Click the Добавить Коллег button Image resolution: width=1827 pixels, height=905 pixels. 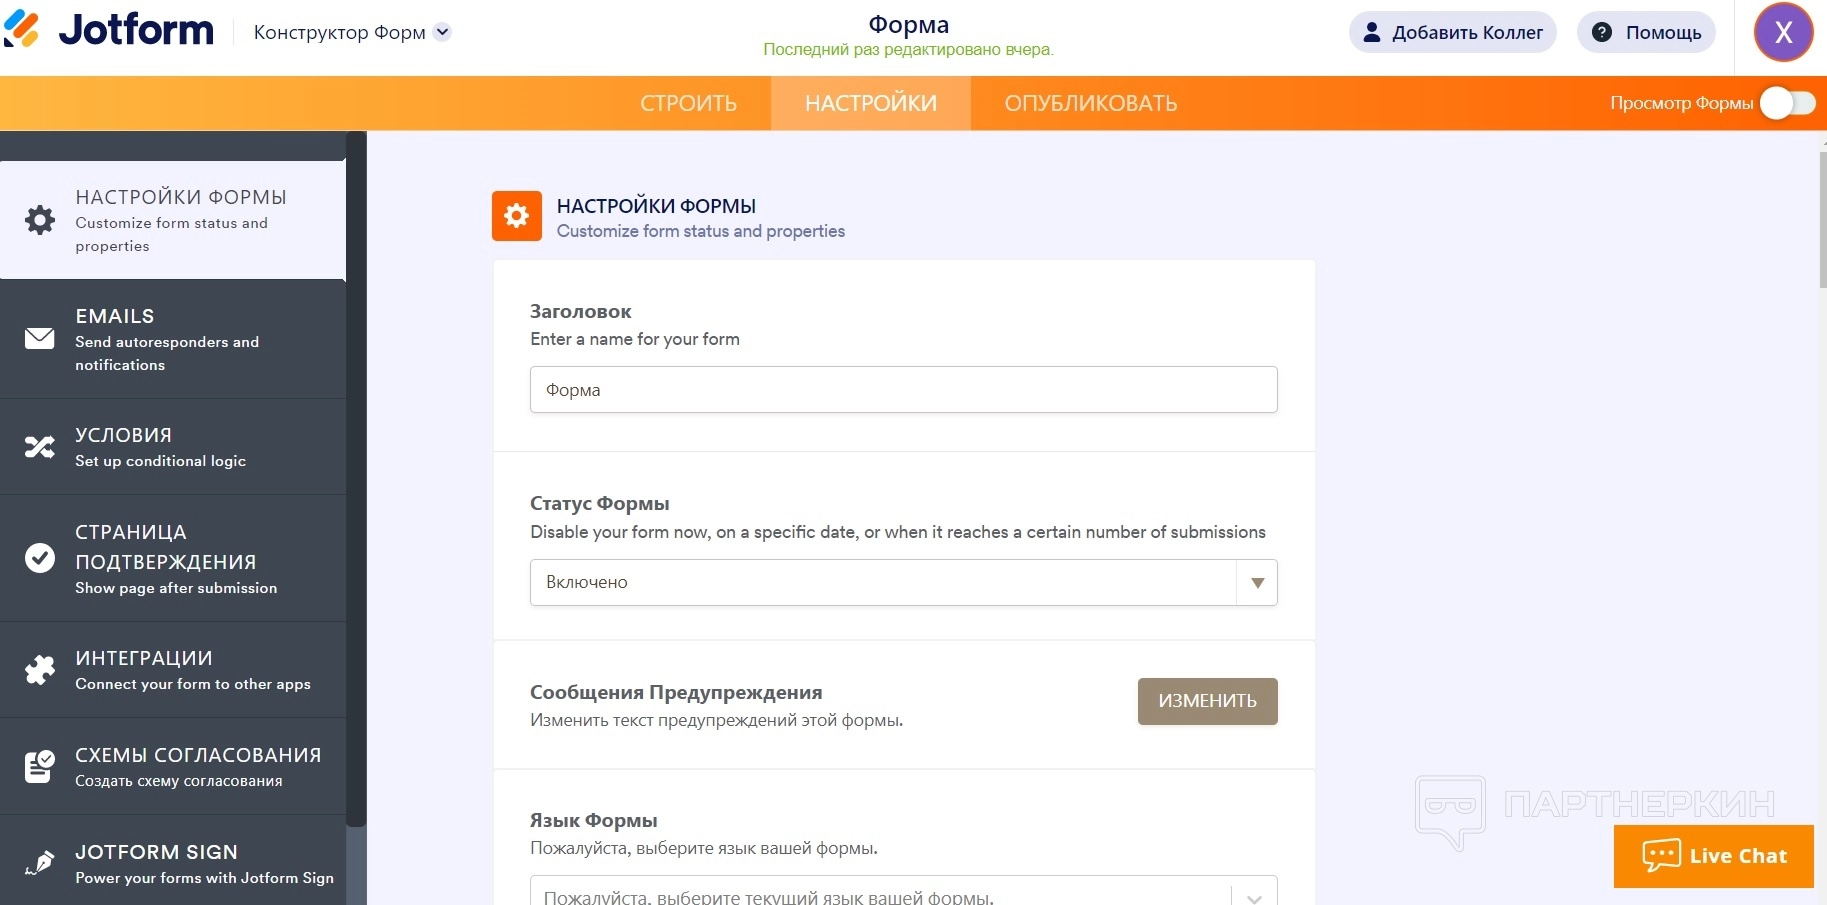1452,32
